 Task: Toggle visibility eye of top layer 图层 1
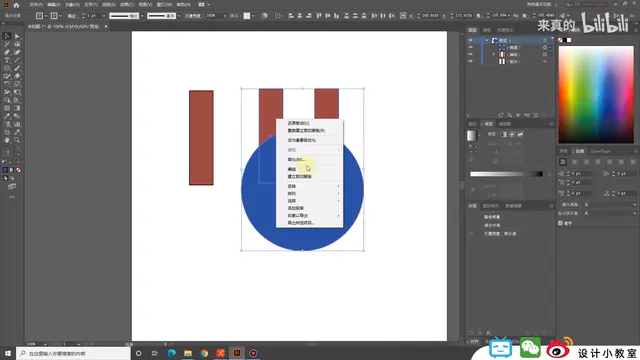point(470,40)
